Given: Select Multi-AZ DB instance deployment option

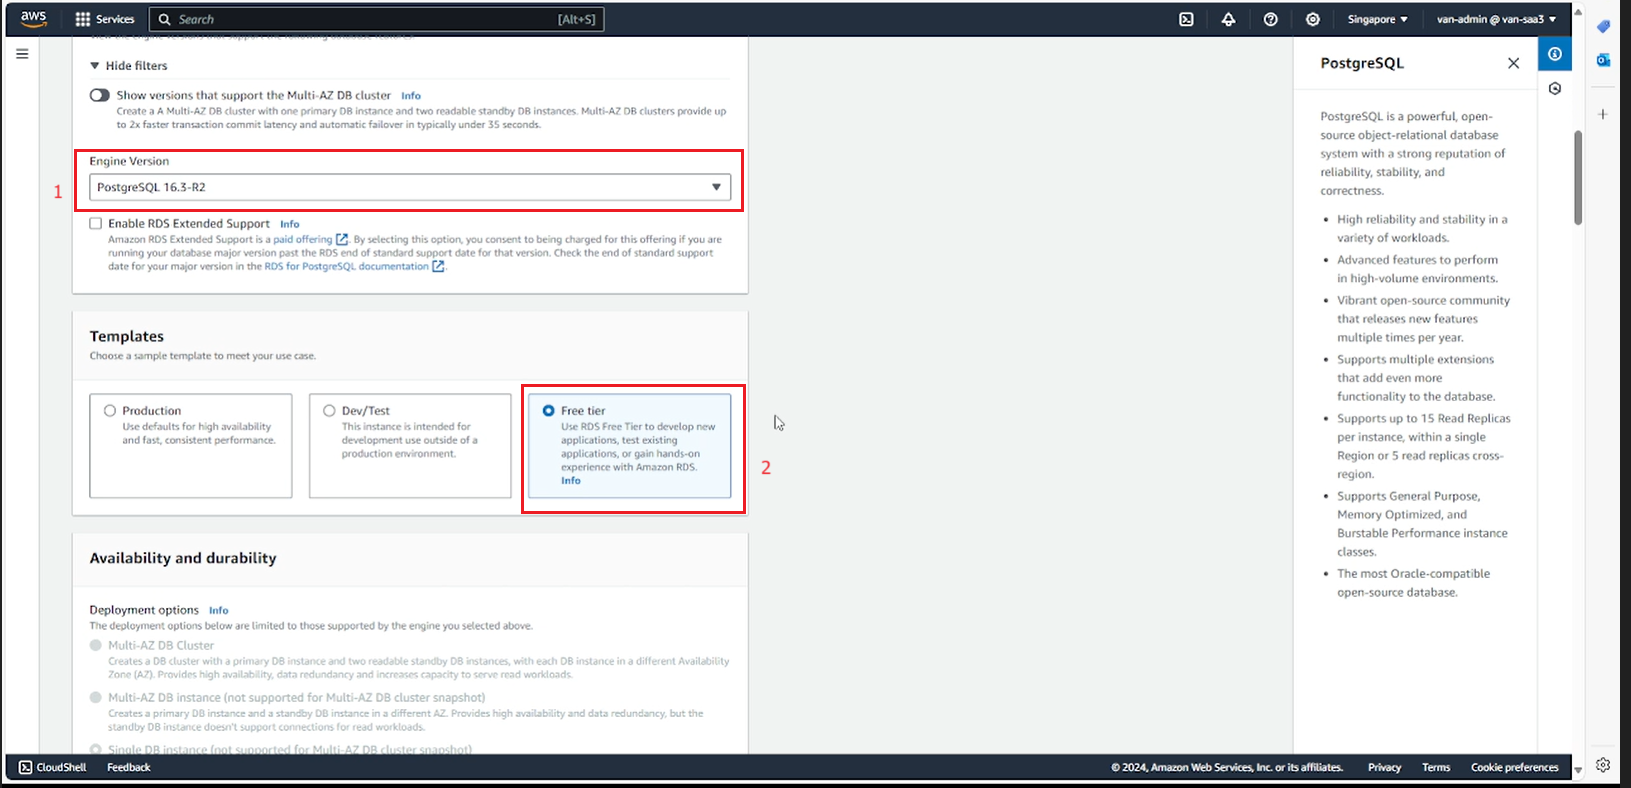Looking at the screenshot, I should (x=96, y=697).
